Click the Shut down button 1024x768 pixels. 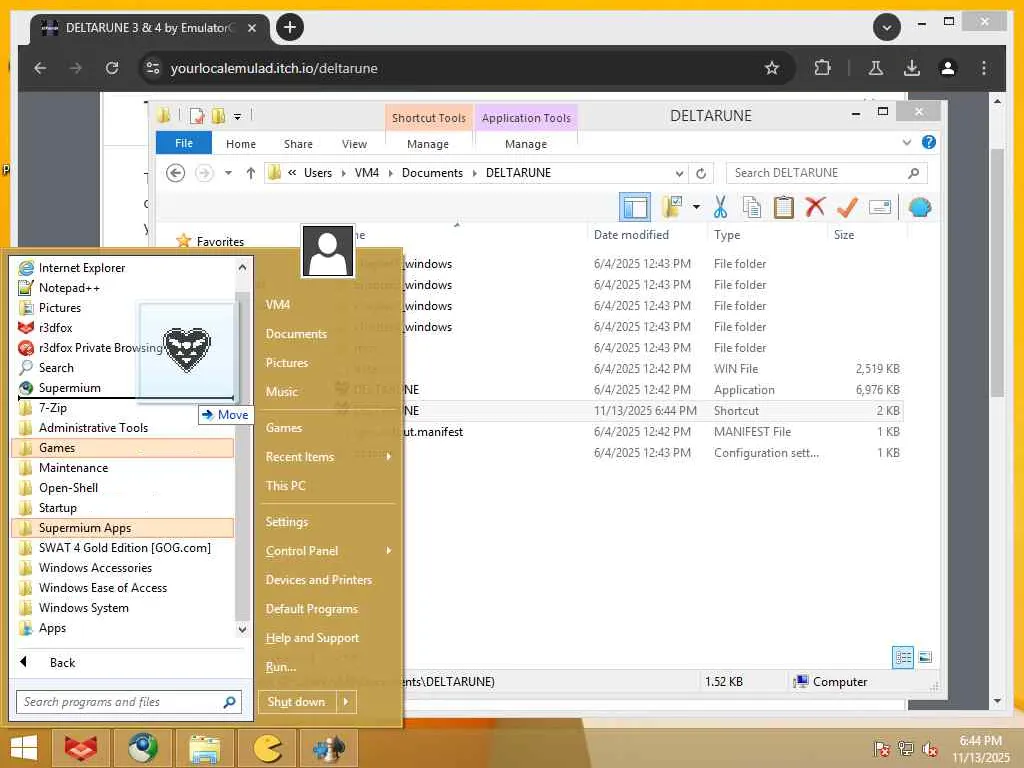(x=297, y=702)
